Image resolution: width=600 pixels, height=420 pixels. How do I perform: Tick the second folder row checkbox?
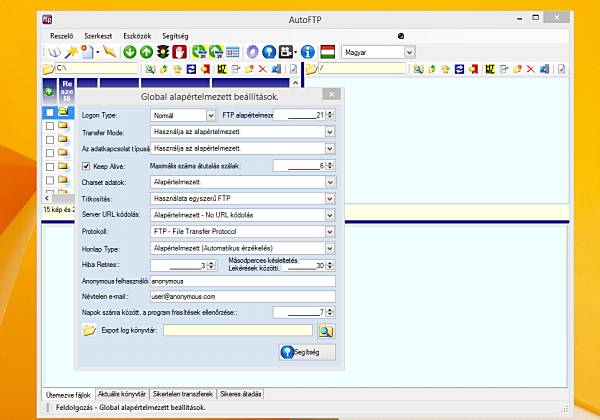tap(49, 126)
